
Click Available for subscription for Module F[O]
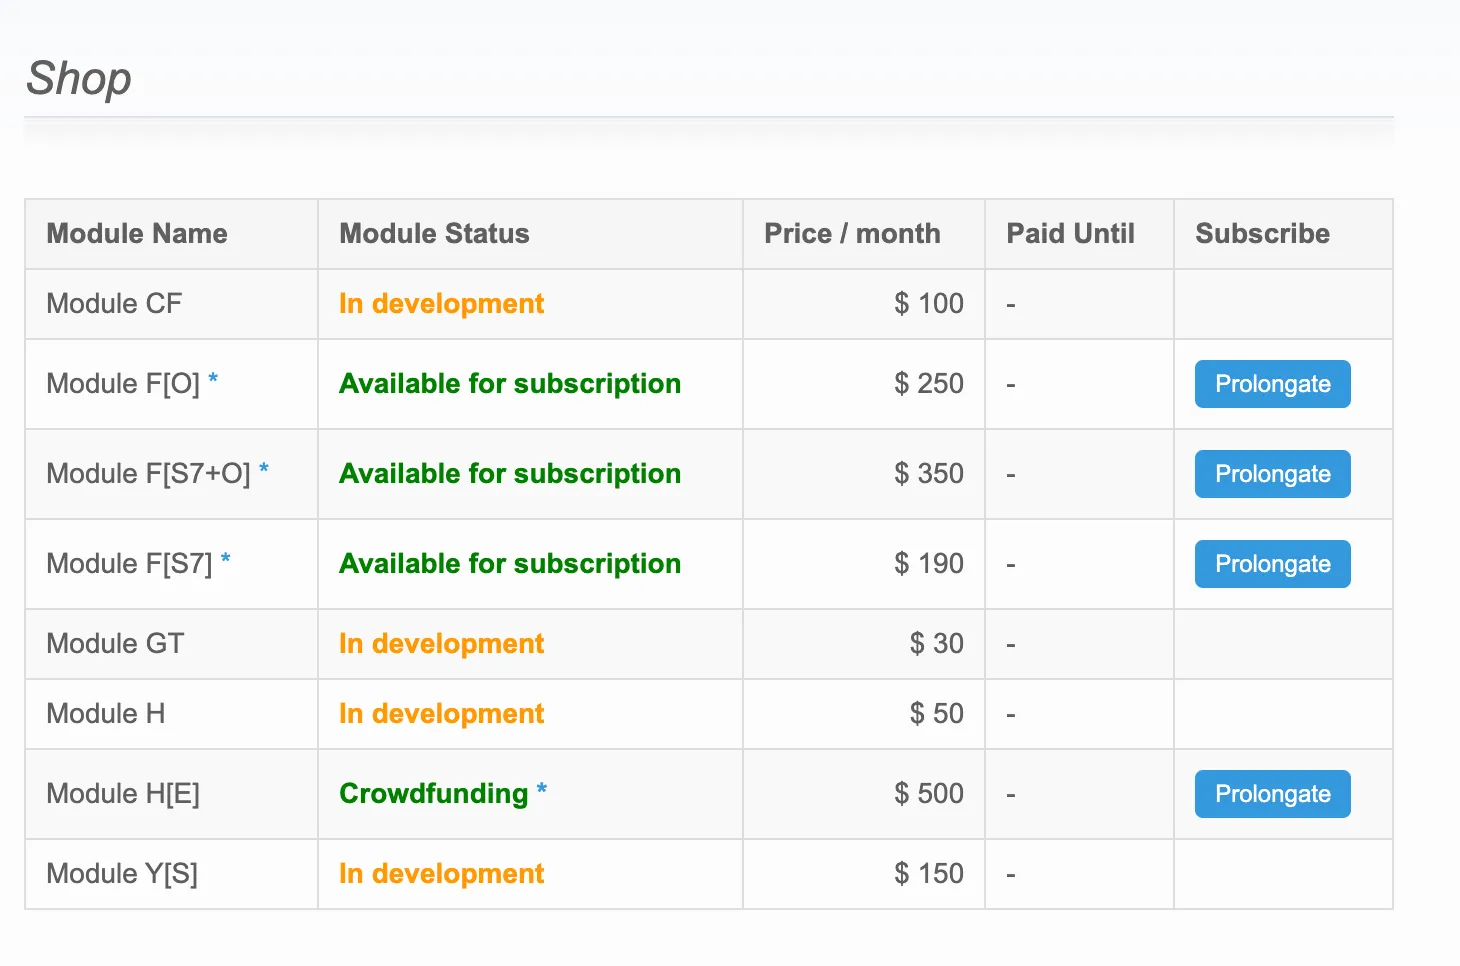[510, 384]
